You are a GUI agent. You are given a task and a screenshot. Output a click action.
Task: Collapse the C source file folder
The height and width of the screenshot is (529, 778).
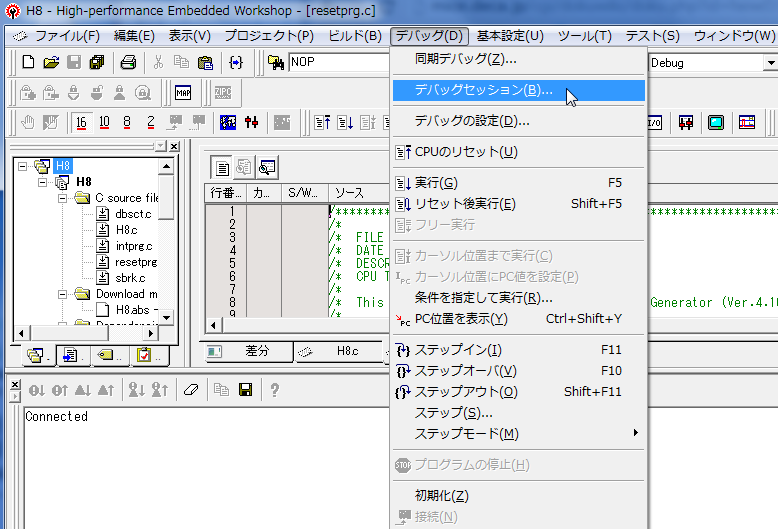tap(62, 198)
